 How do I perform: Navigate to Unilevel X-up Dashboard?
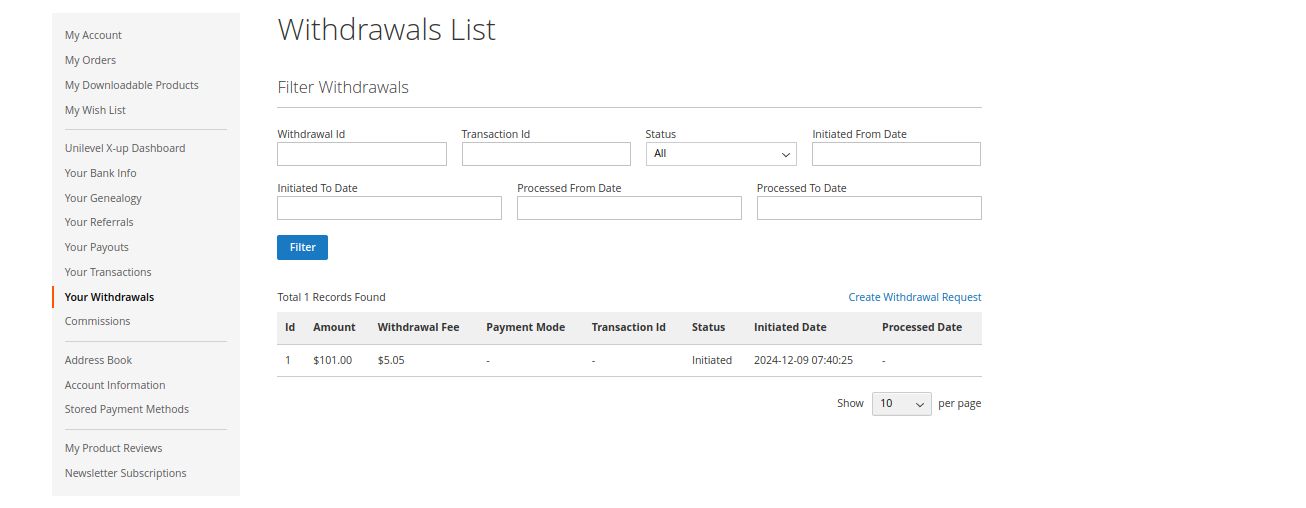coord(125,148)
